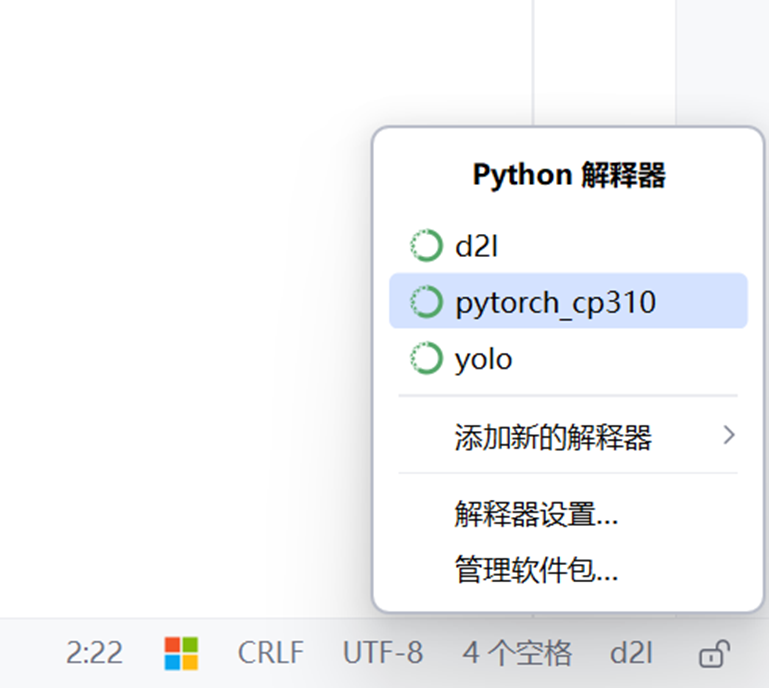The width and height of the screenshot is (769, 688).
Task: Open go-to-line via 2:22 position
Action: tap(95, 653)
